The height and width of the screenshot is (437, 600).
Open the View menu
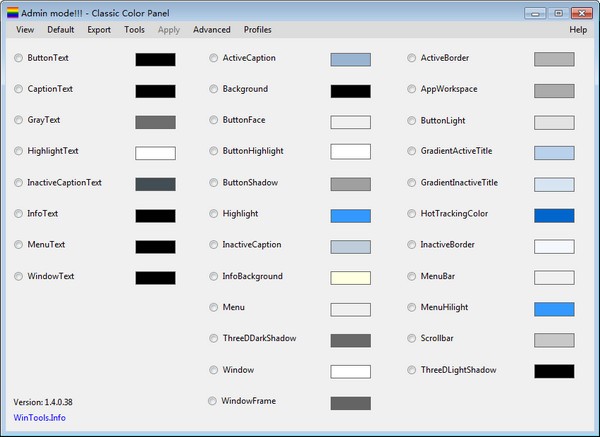(x=25, y=30)
